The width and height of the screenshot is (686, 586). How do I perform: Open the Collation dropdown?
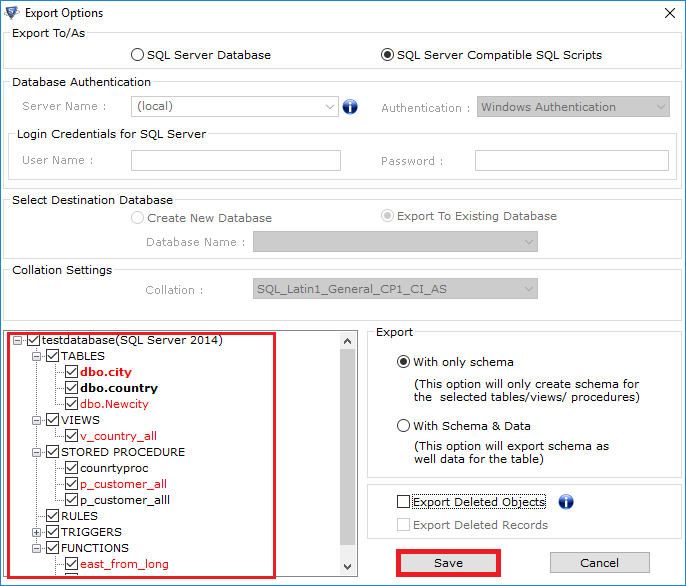(x=528, y=289)
